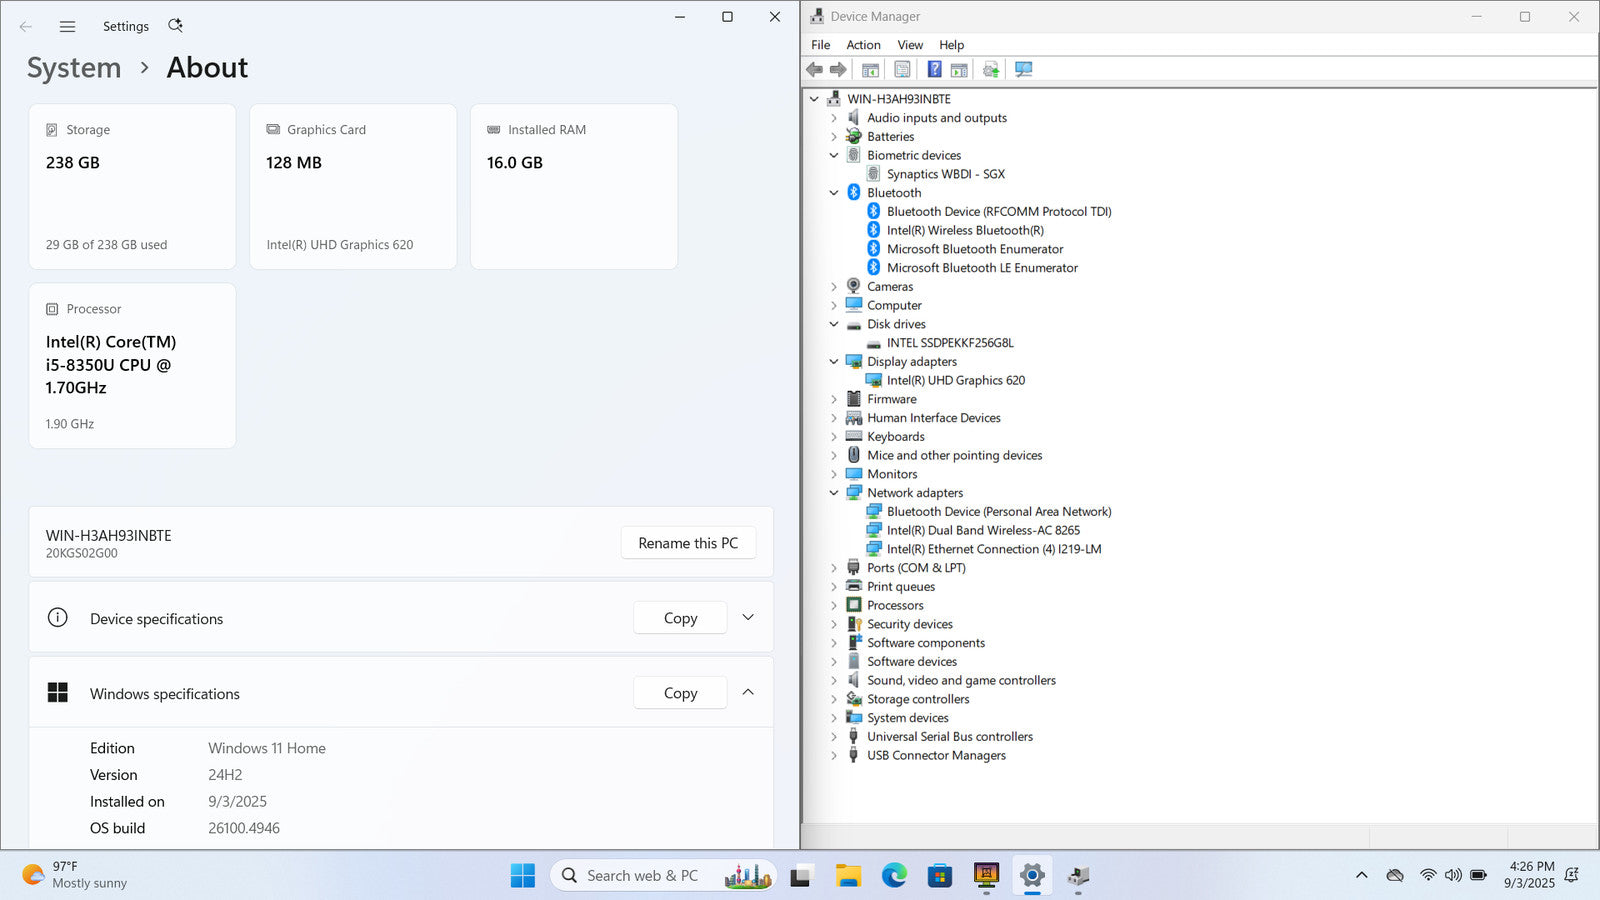Copy Windows specifications

(x=680, y=693)
